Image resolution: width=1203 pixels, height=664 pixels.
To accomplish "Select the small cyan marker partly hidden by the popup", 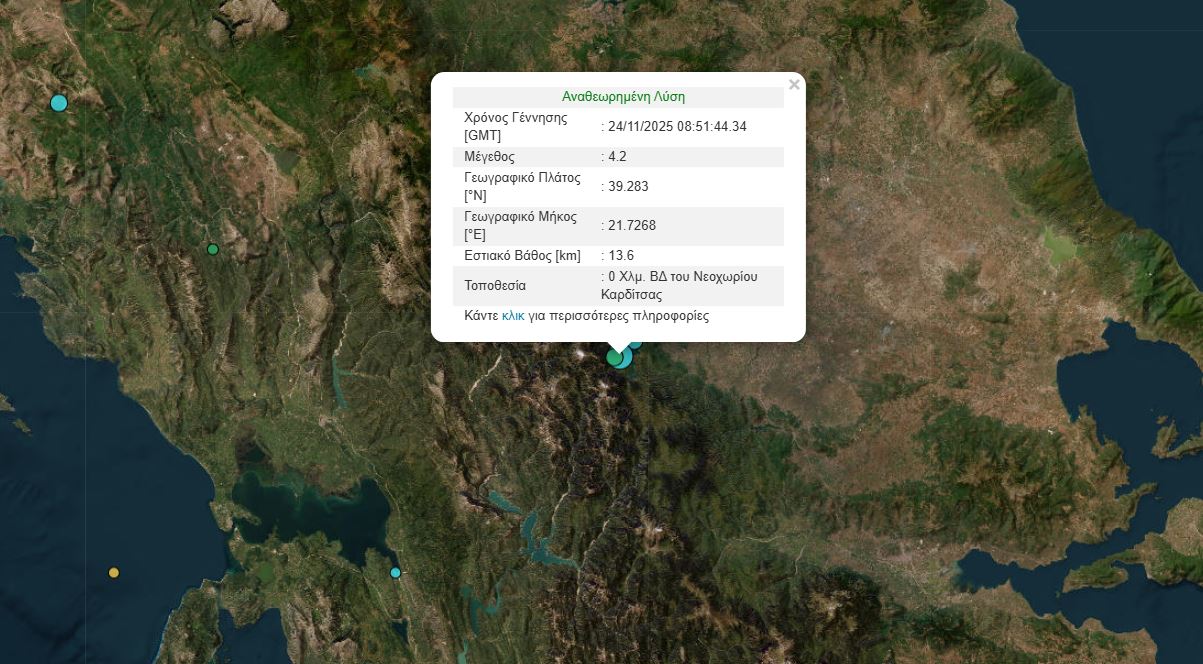I will 635,344.
